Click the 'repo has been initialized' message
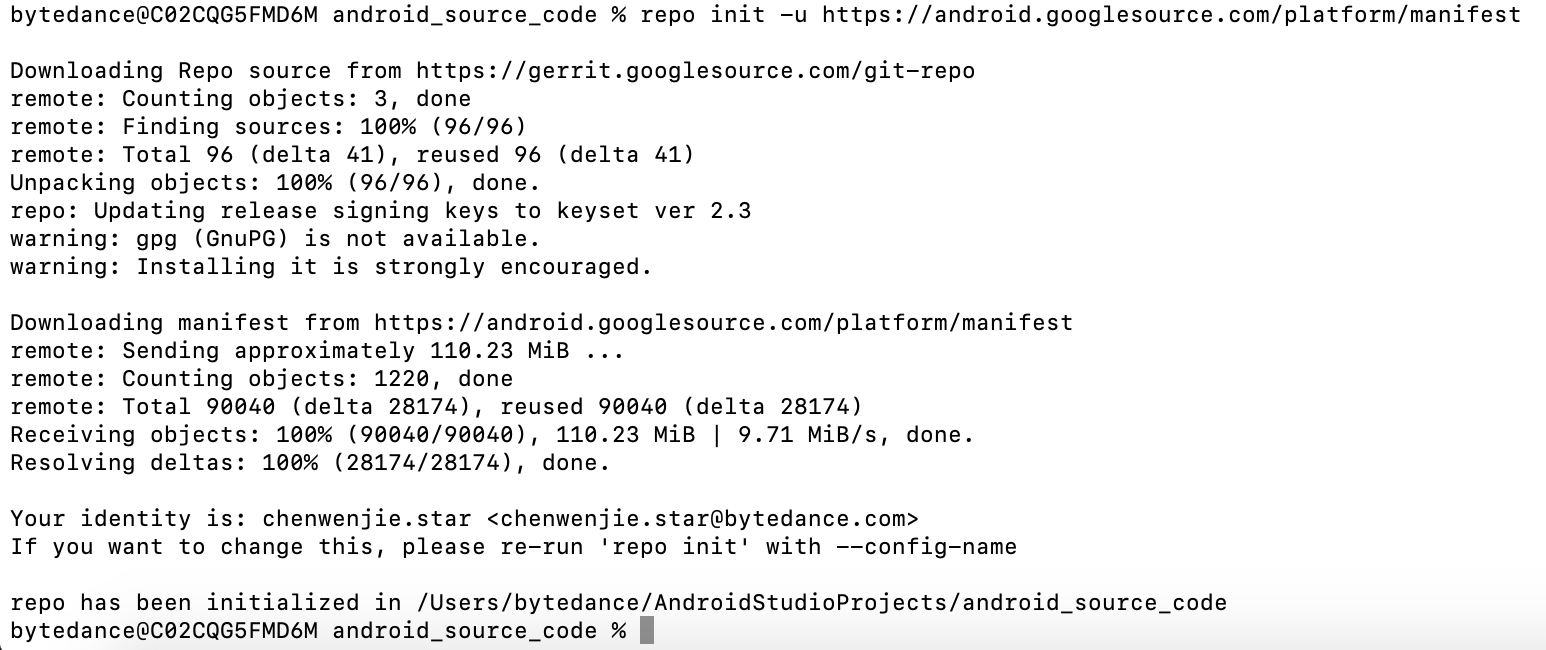 click(x=618, y=603)
